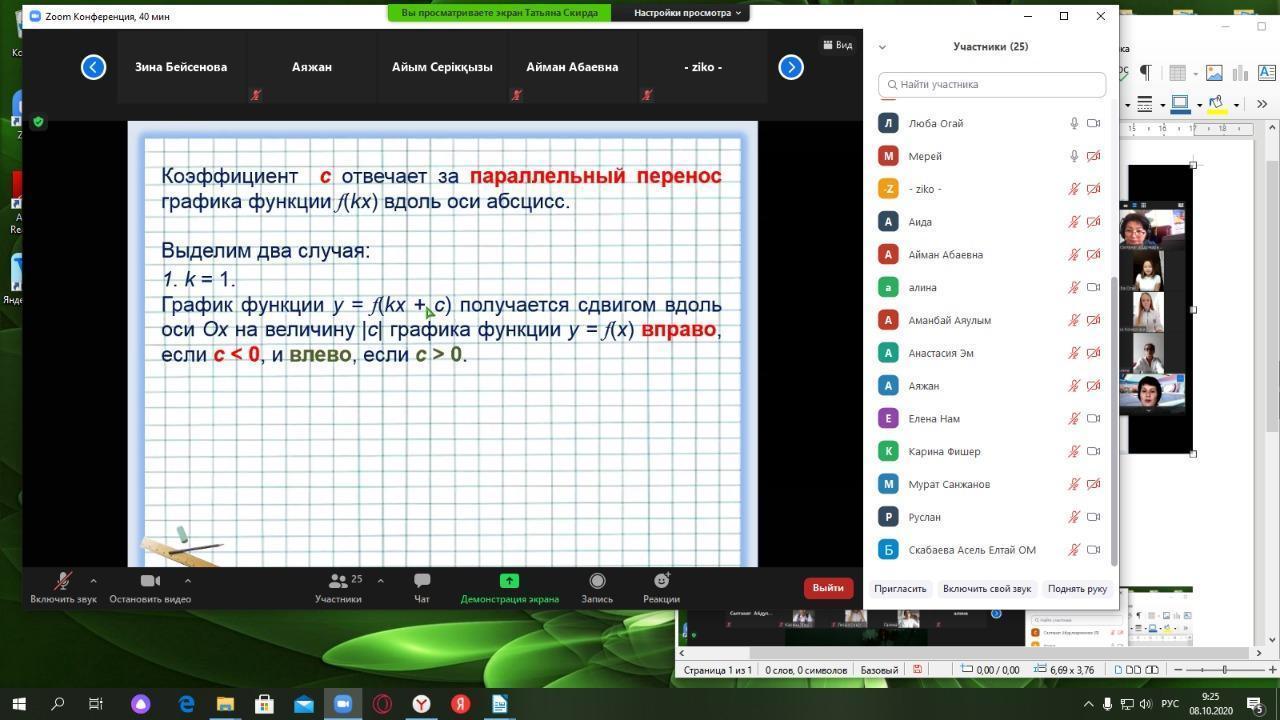Screen dimensions: 1280x720
Task: Click the green Share Screen icon
Action: click(x=509, y=581)
